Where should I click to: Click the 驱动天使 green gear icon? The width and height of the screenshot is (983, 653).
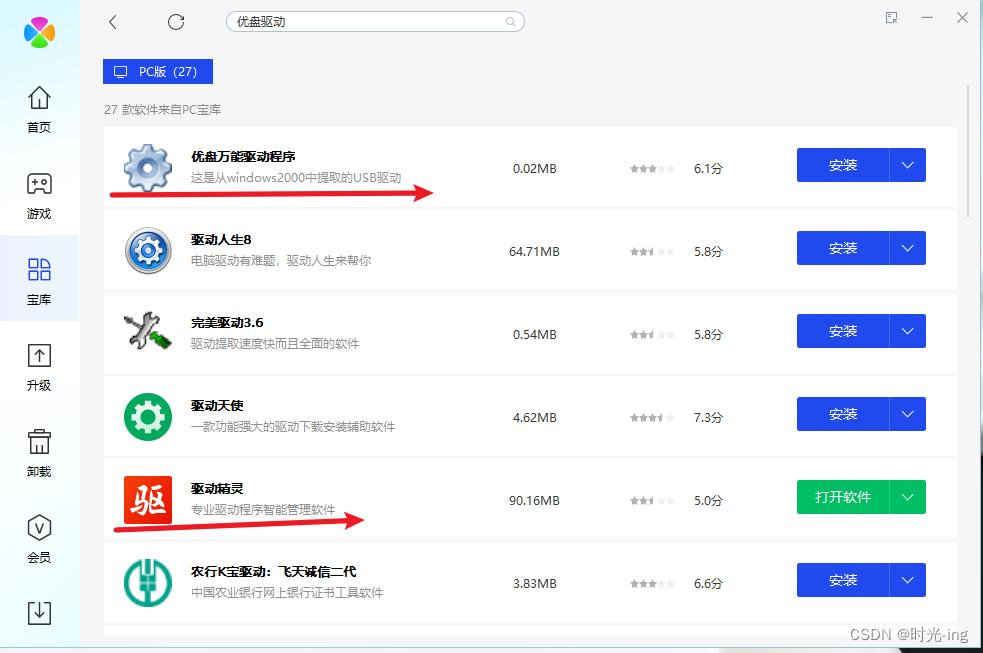point(148,417)
